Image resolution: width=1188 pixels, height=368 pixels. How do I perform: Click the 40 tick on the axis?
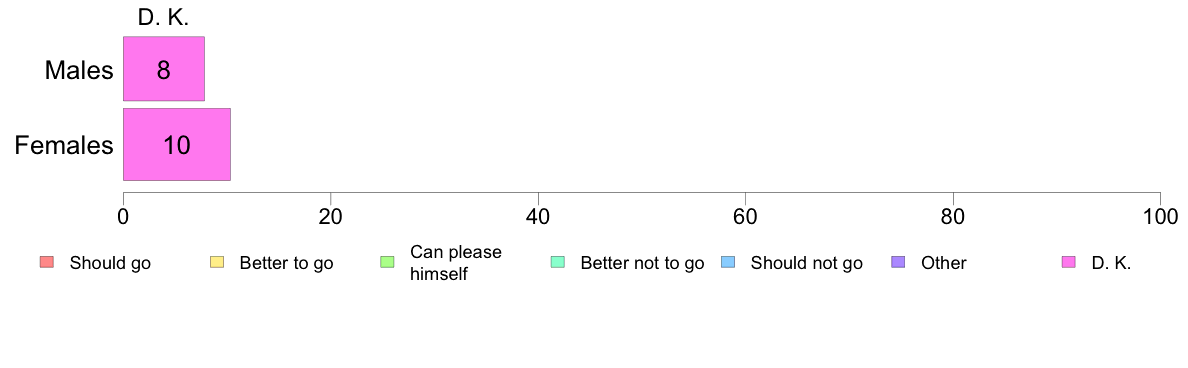coord(538,216)
